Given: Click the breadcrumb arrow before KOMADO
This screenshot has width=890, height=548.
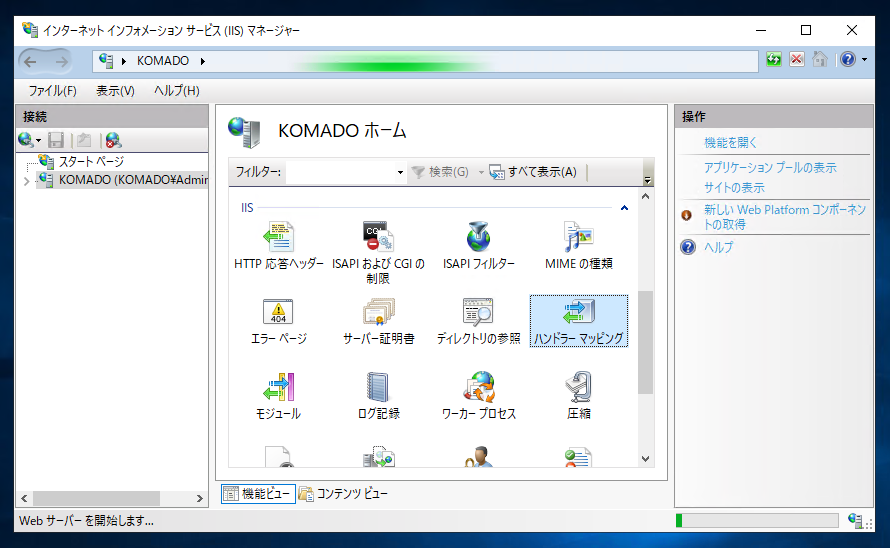Looking at the screenshot, I should 124,61.
